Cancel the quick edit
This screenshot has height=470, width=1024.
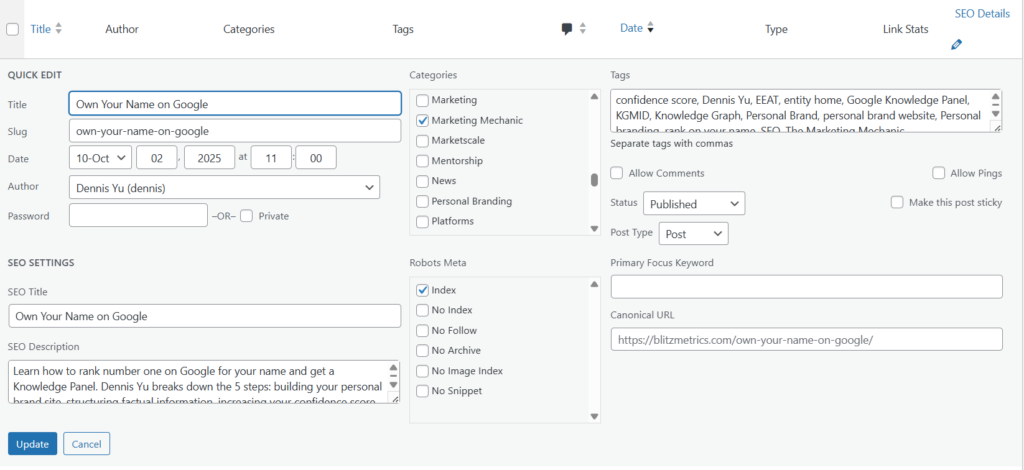point(86,444)
